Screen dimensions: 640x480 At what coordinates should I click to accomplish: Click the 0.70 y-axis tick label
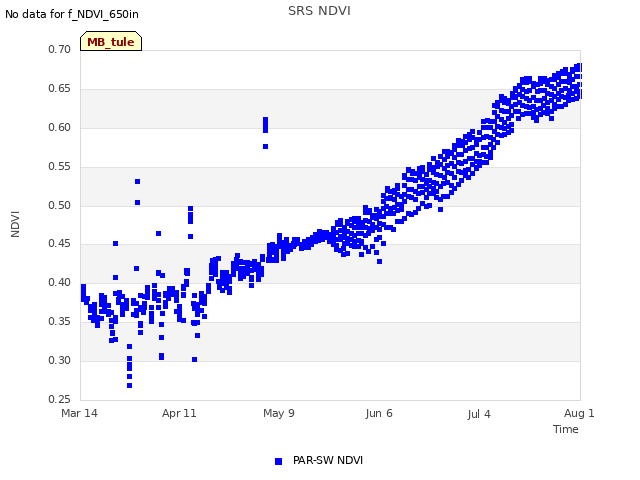tap(60, 49)
